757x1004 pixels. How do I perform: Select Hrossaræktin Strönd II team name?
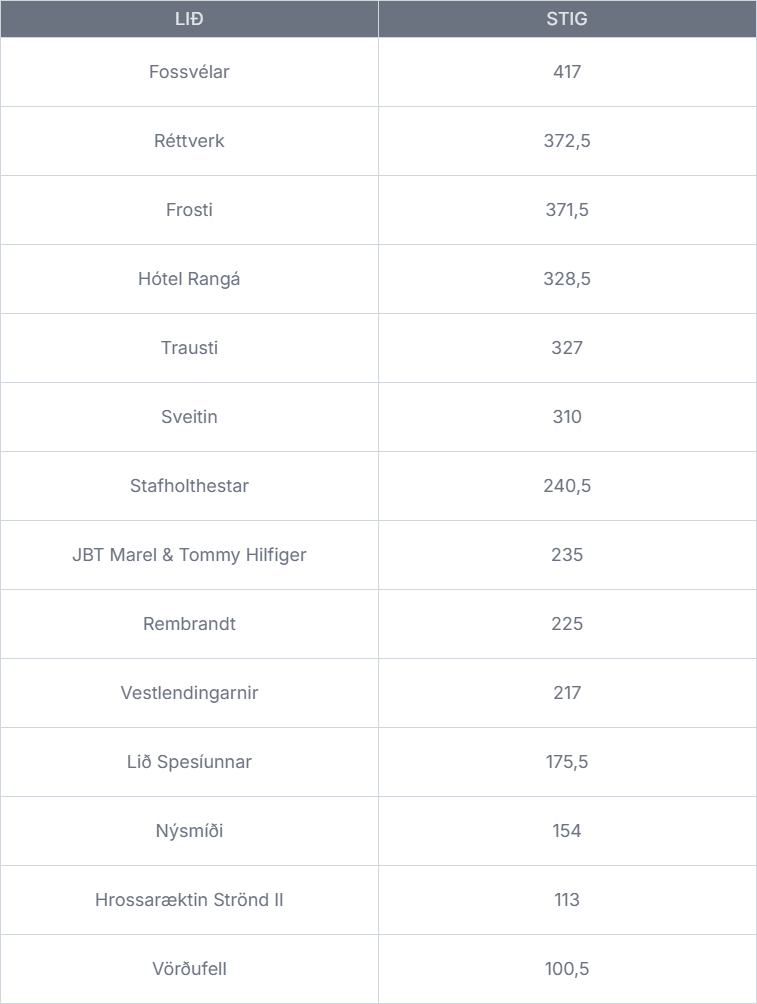click(x=189, y=900)
